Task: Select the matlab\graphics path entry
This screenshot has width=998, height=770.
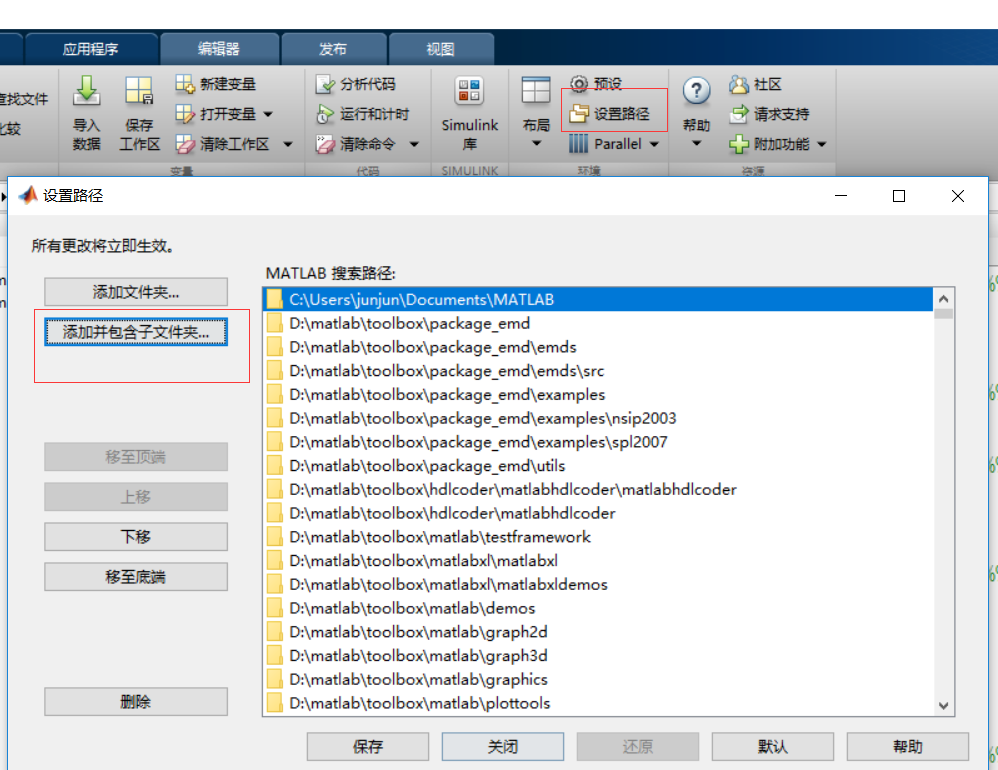Action: click(598, 680)
